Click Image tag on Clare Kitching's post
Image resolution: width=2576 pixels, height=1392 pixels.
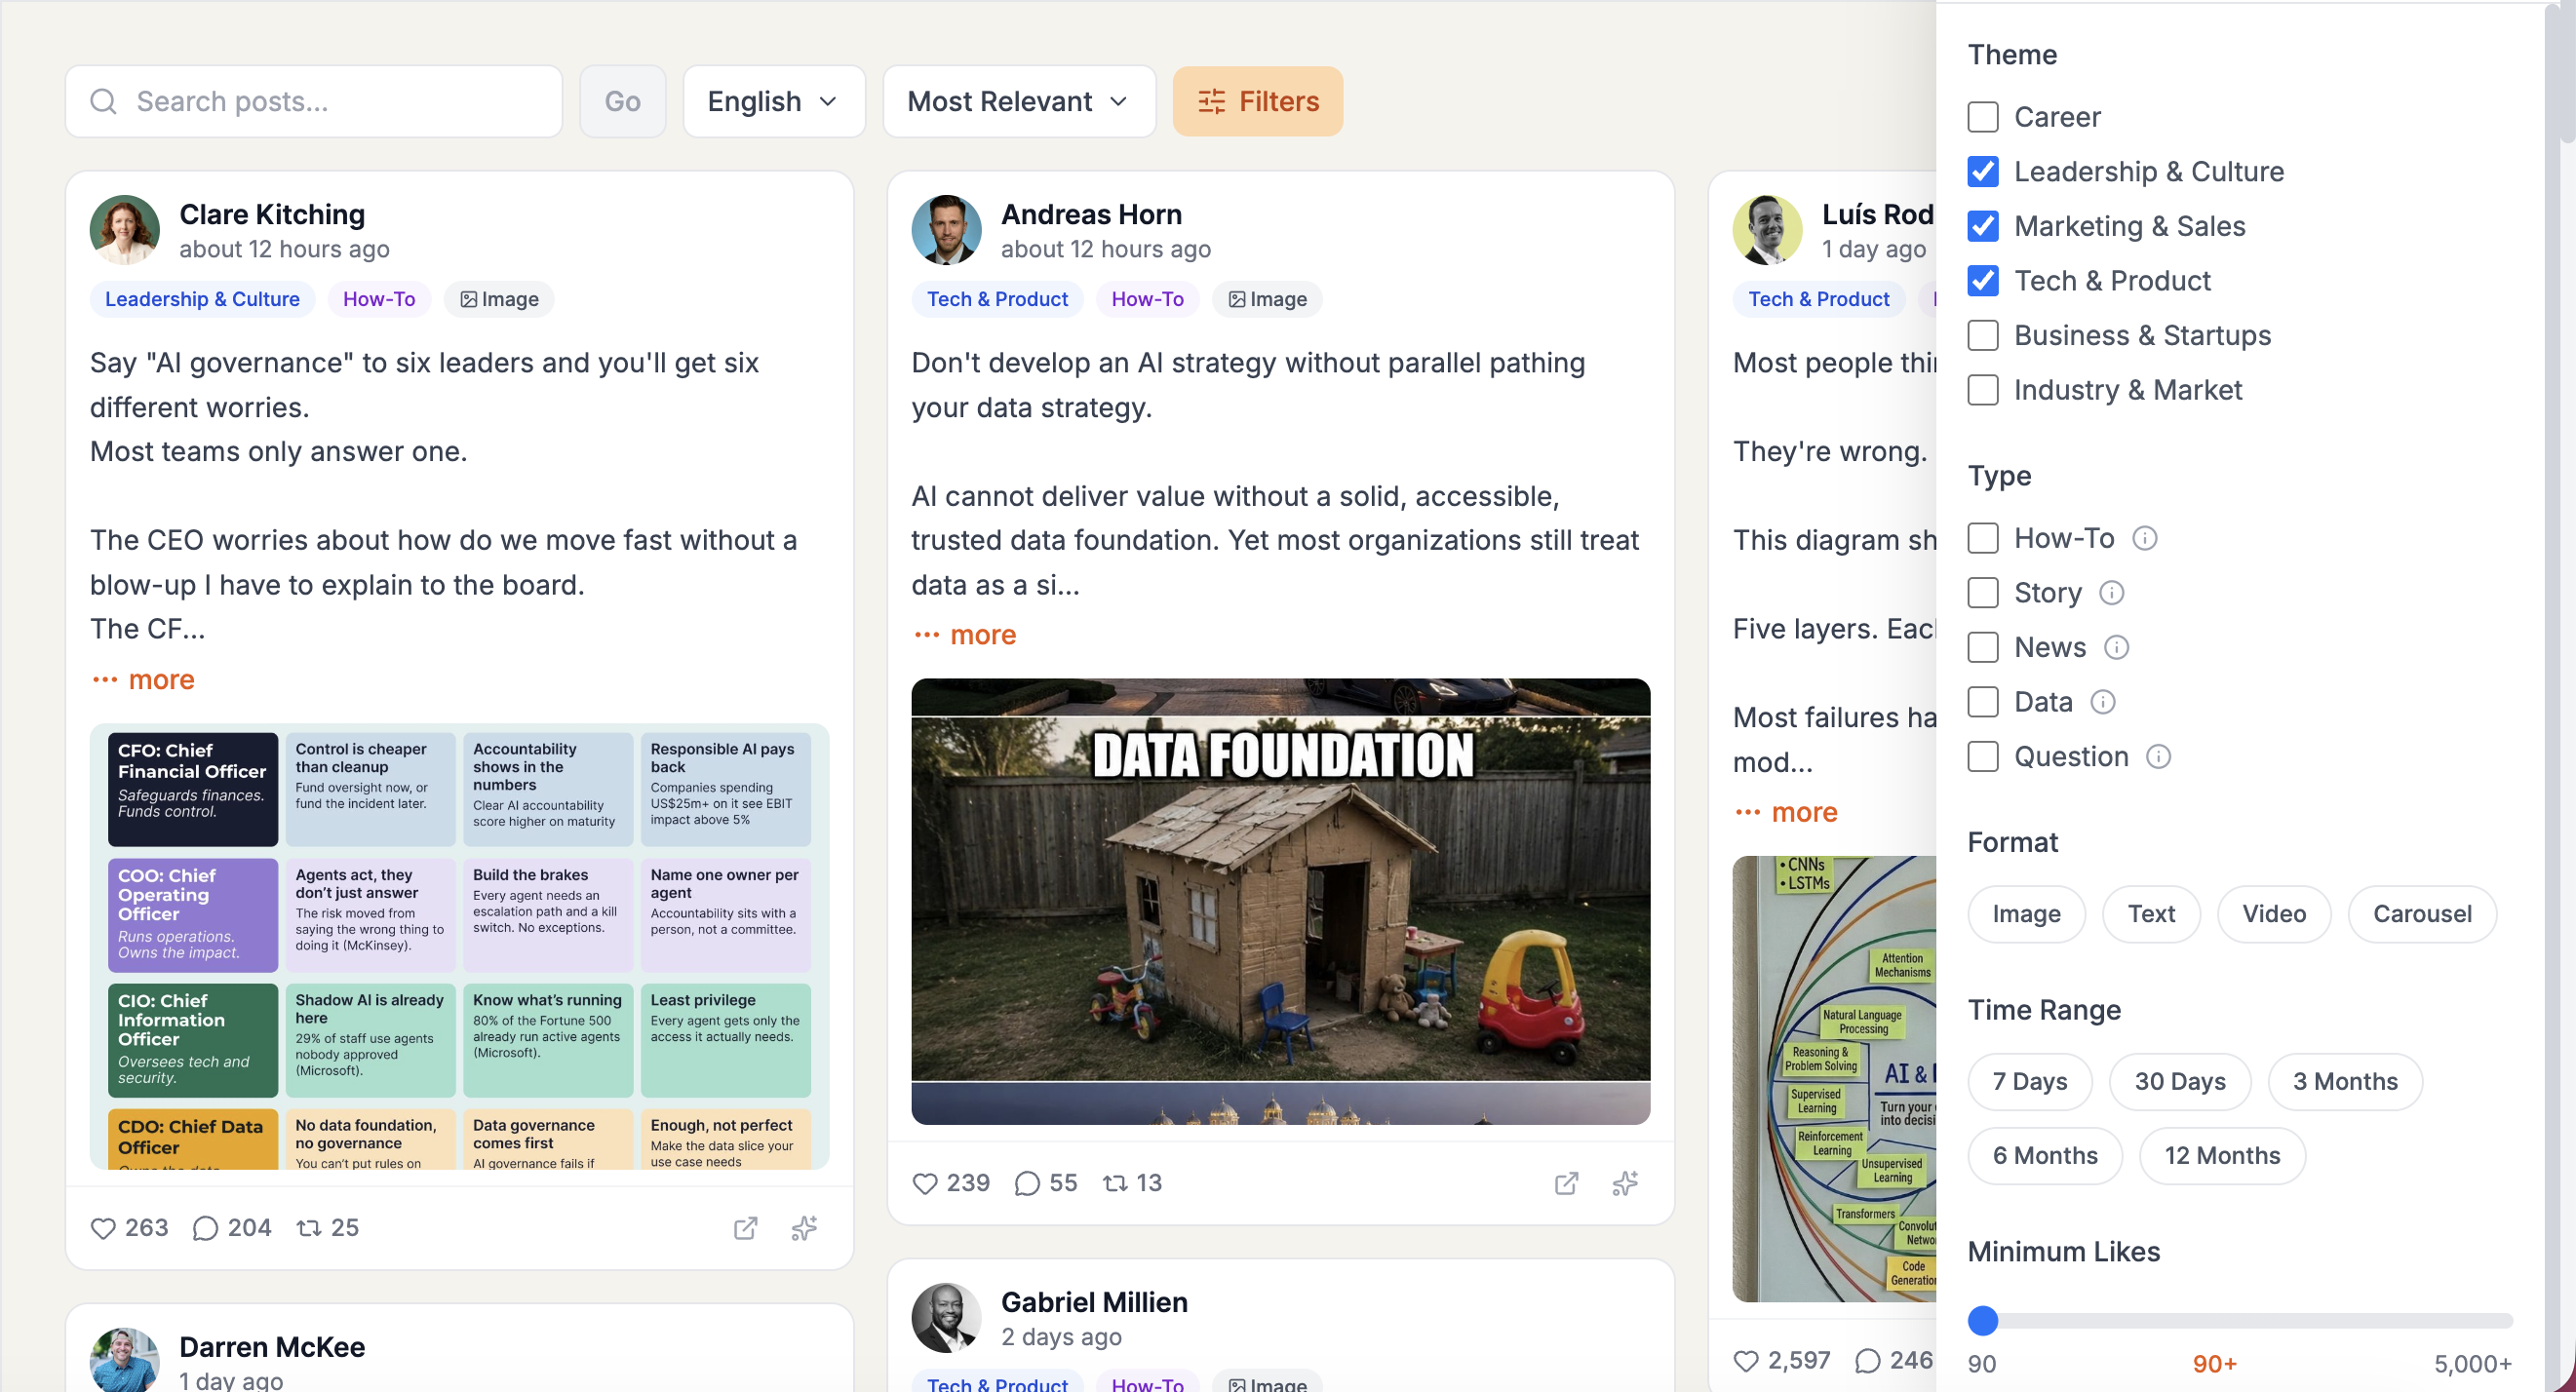499,299
